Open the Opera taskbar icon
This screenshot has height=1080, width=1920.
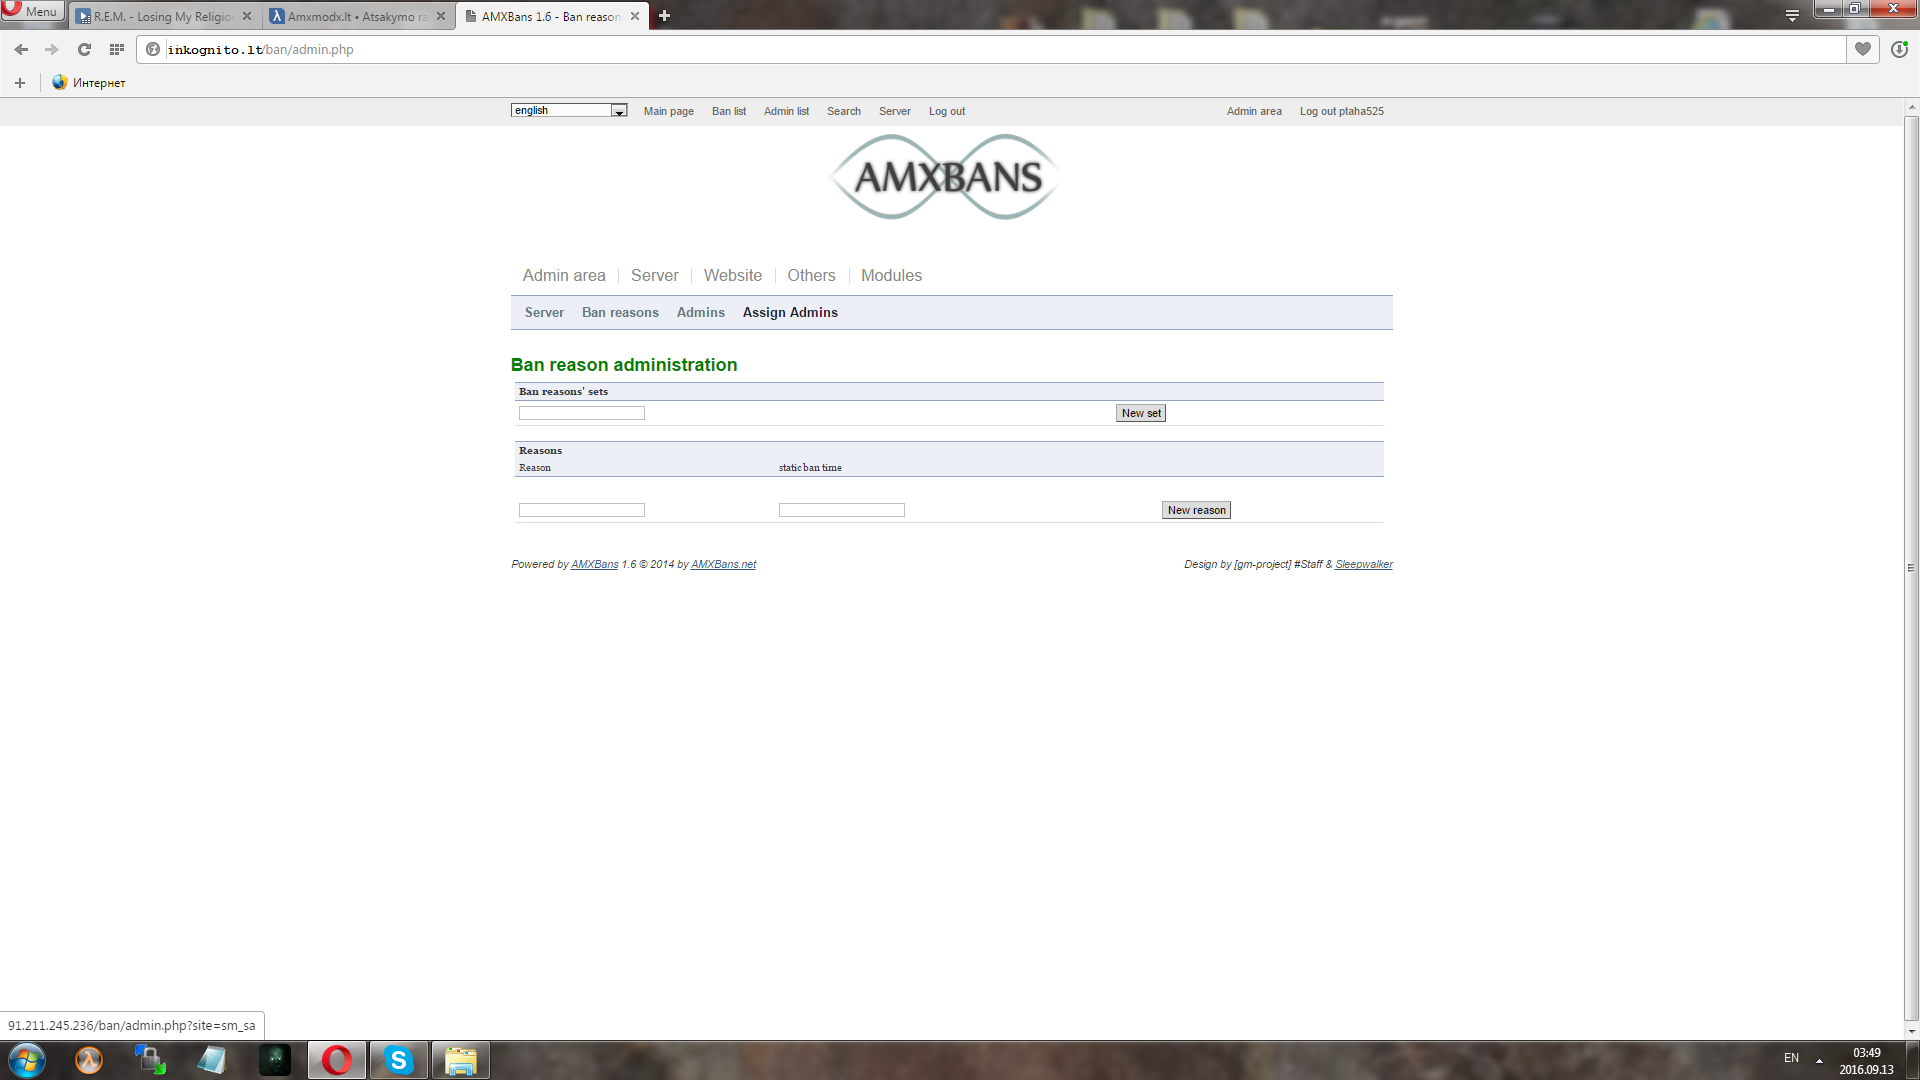(x=337, y=1060)
